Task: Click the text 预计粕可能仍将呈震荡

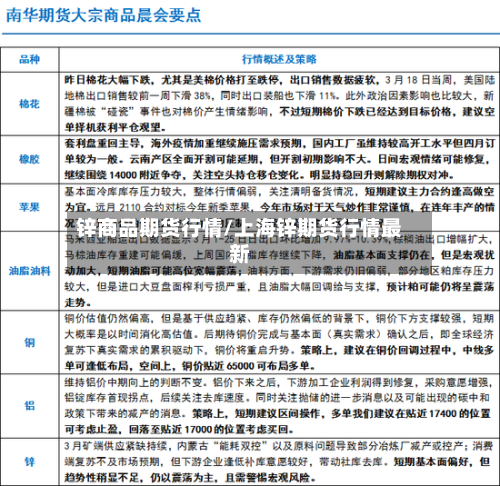Action: (440, 287)
